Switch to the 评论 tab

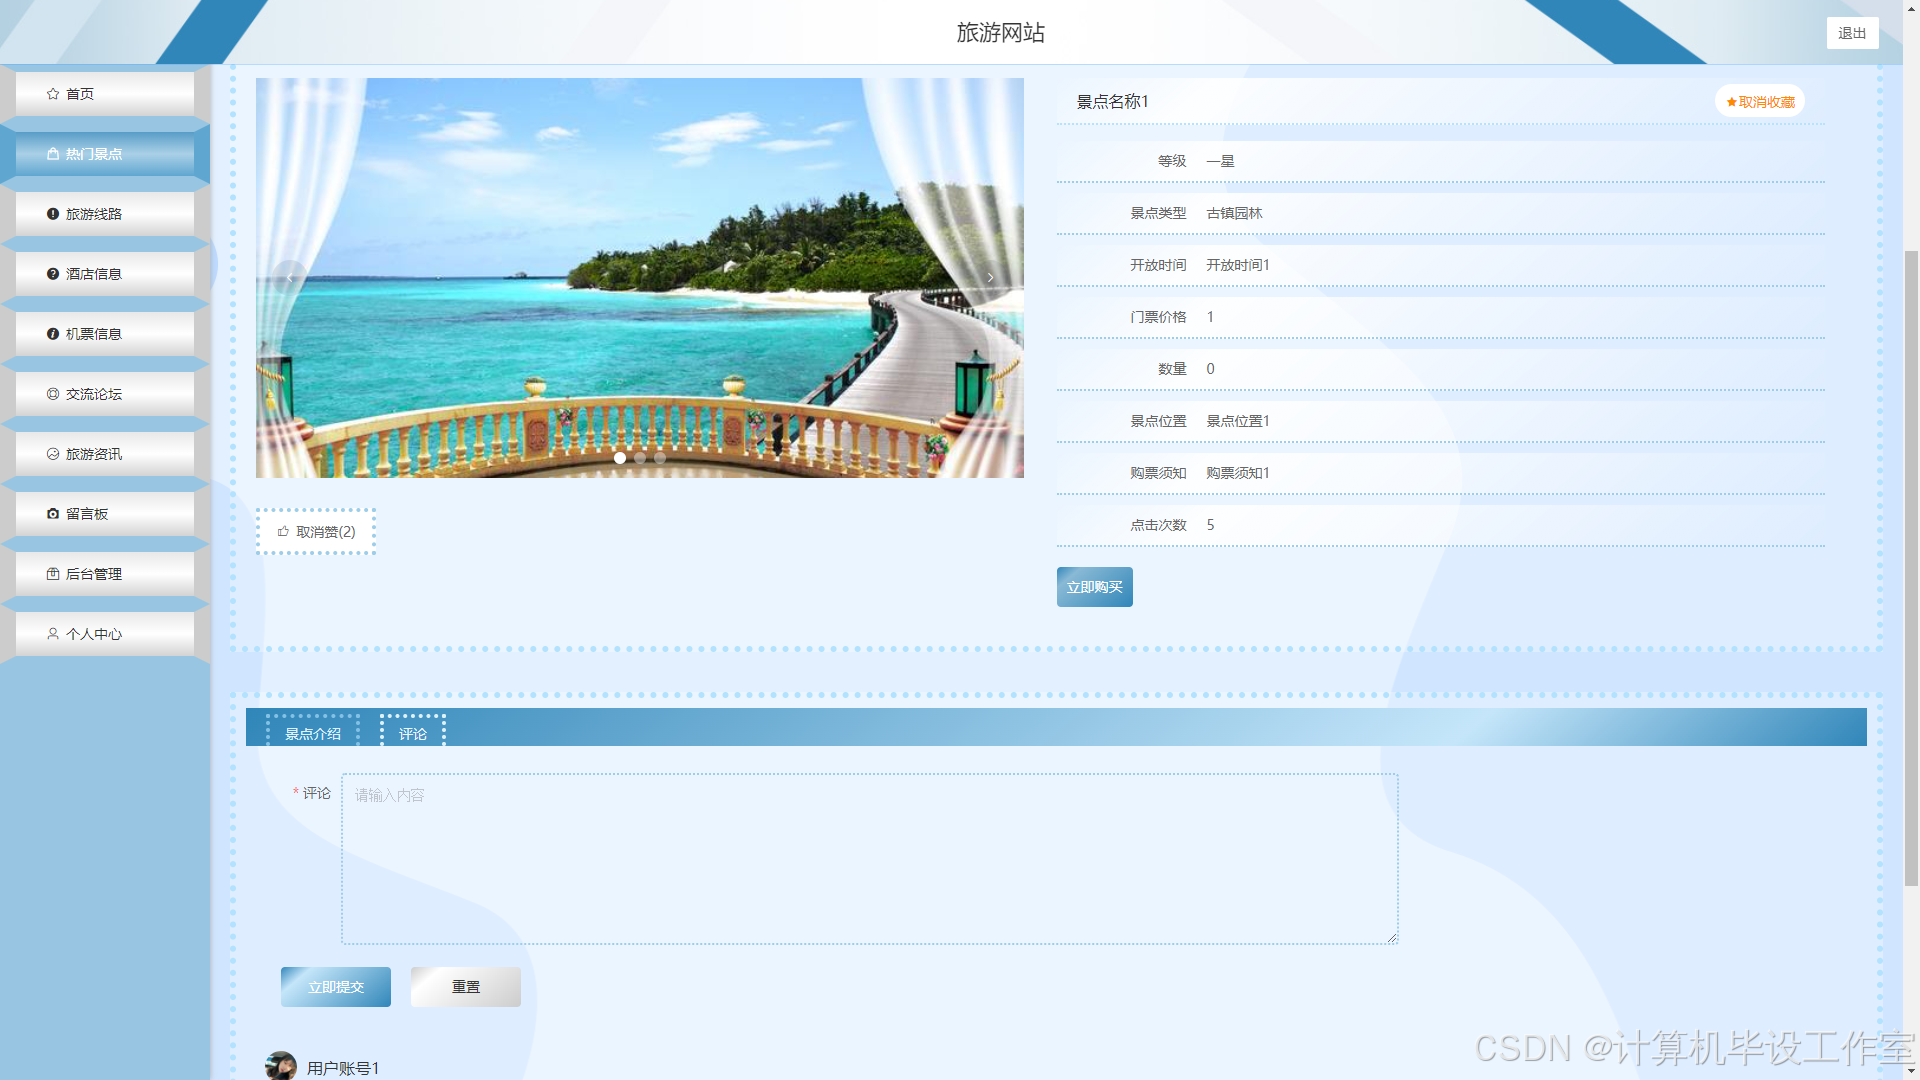[x=413, y=734]
